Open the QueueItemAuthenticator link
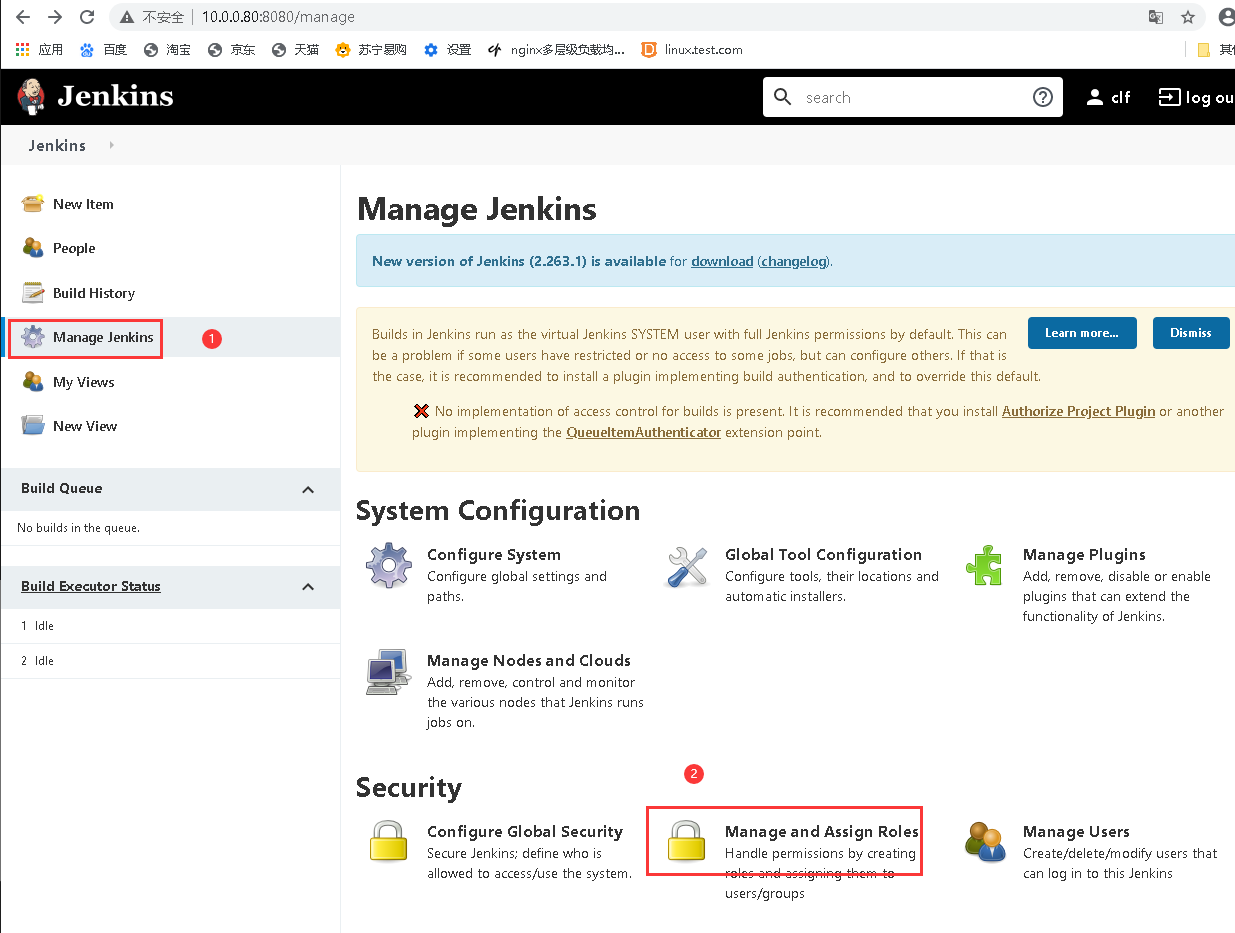The width and height of the screenshot is (1235, 933). click(643, 433)
